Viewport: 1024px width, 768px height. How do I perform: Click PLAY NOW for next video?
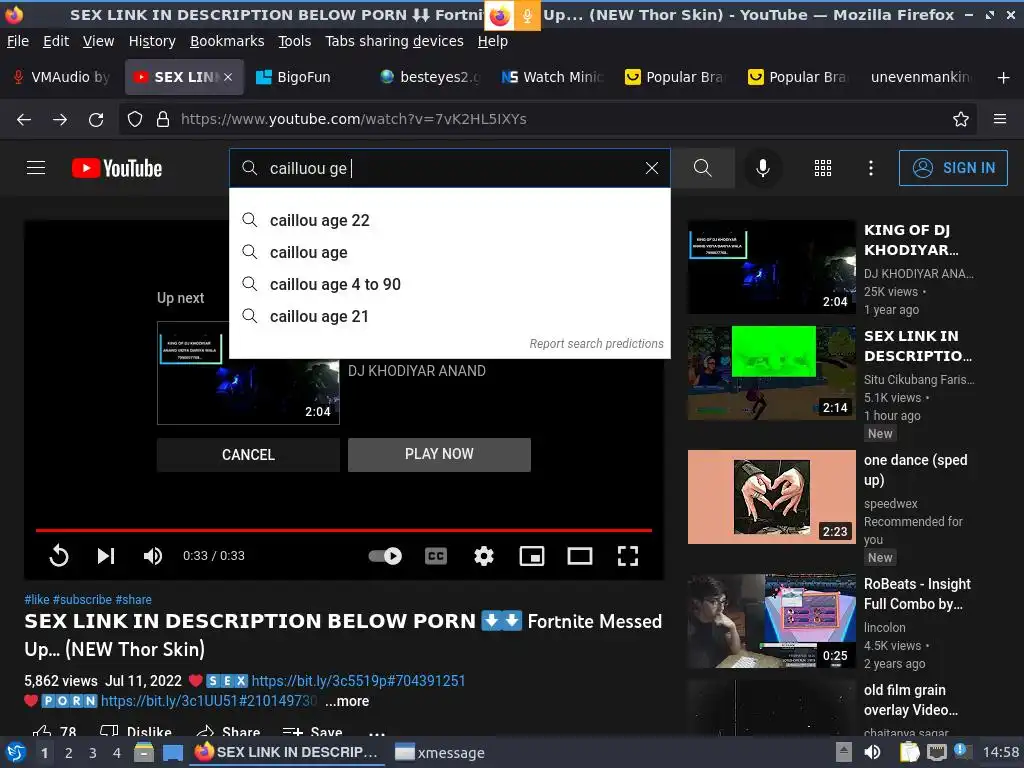click(439, 455)
